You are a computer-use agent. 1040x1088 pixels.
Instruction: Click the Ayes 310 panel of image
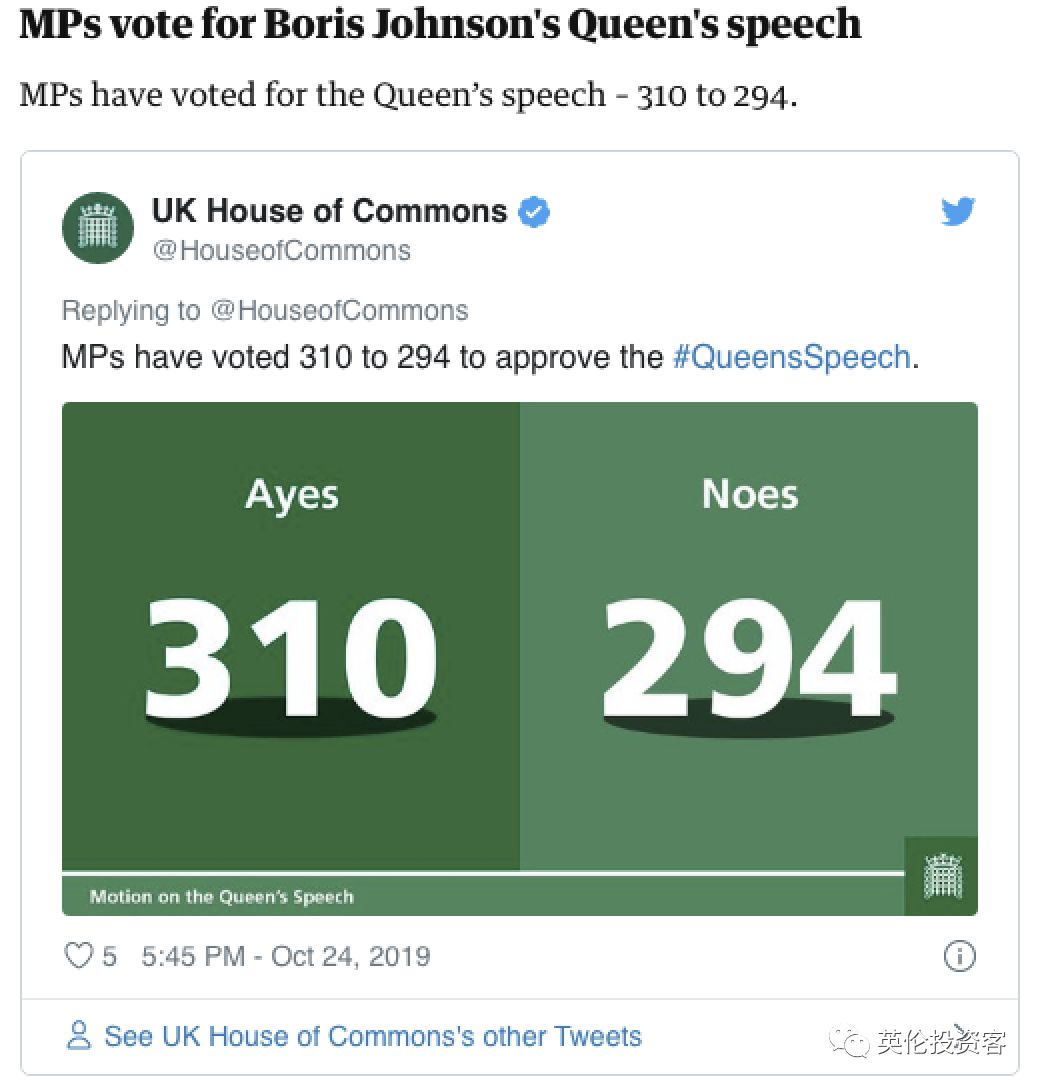click(x=291, y=636)
